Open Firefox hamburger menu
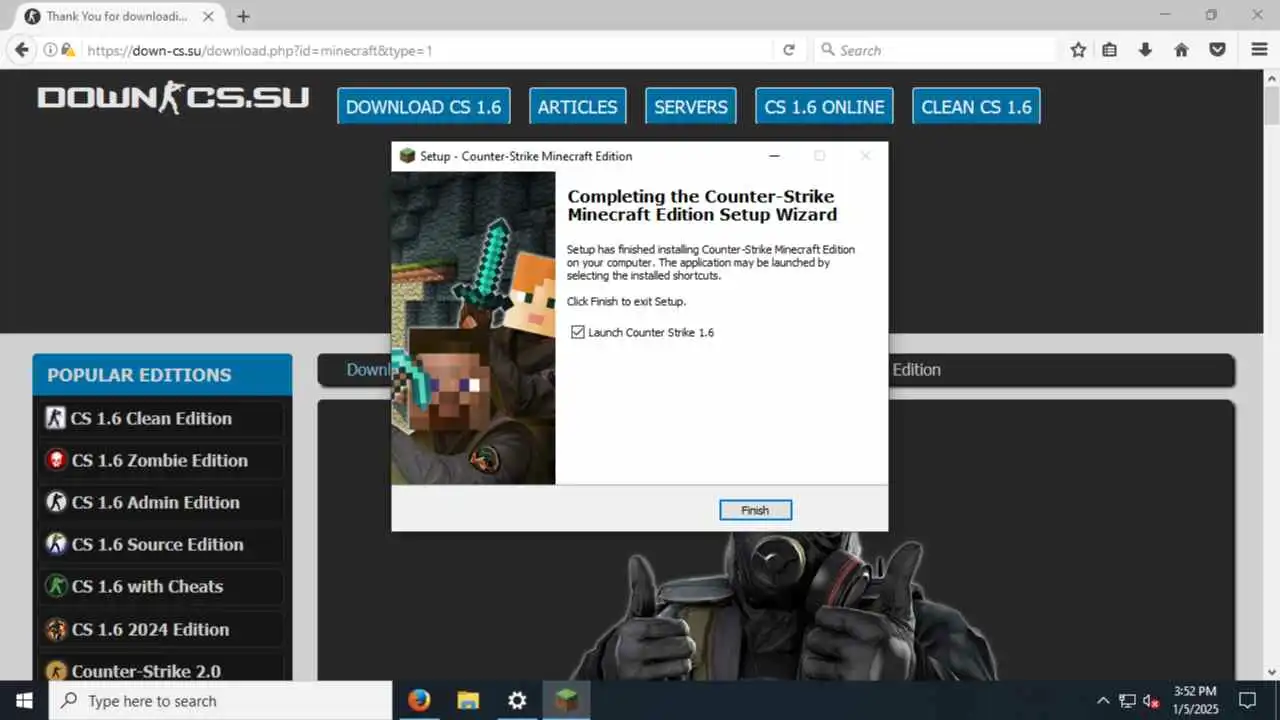Image resolution: width=1280 pixels, height=720 pixels. pyautogui.click(x=1259, y=50)
